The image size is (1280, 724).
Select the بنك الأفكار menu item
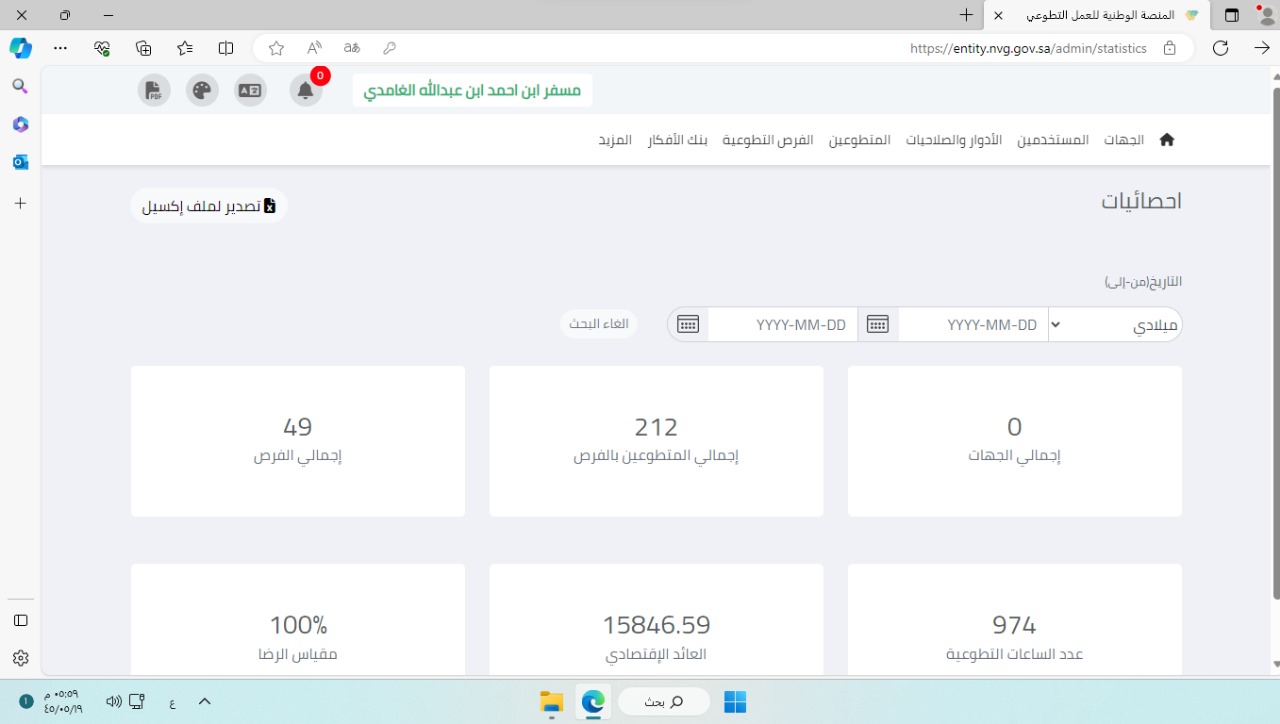(677, 140)
